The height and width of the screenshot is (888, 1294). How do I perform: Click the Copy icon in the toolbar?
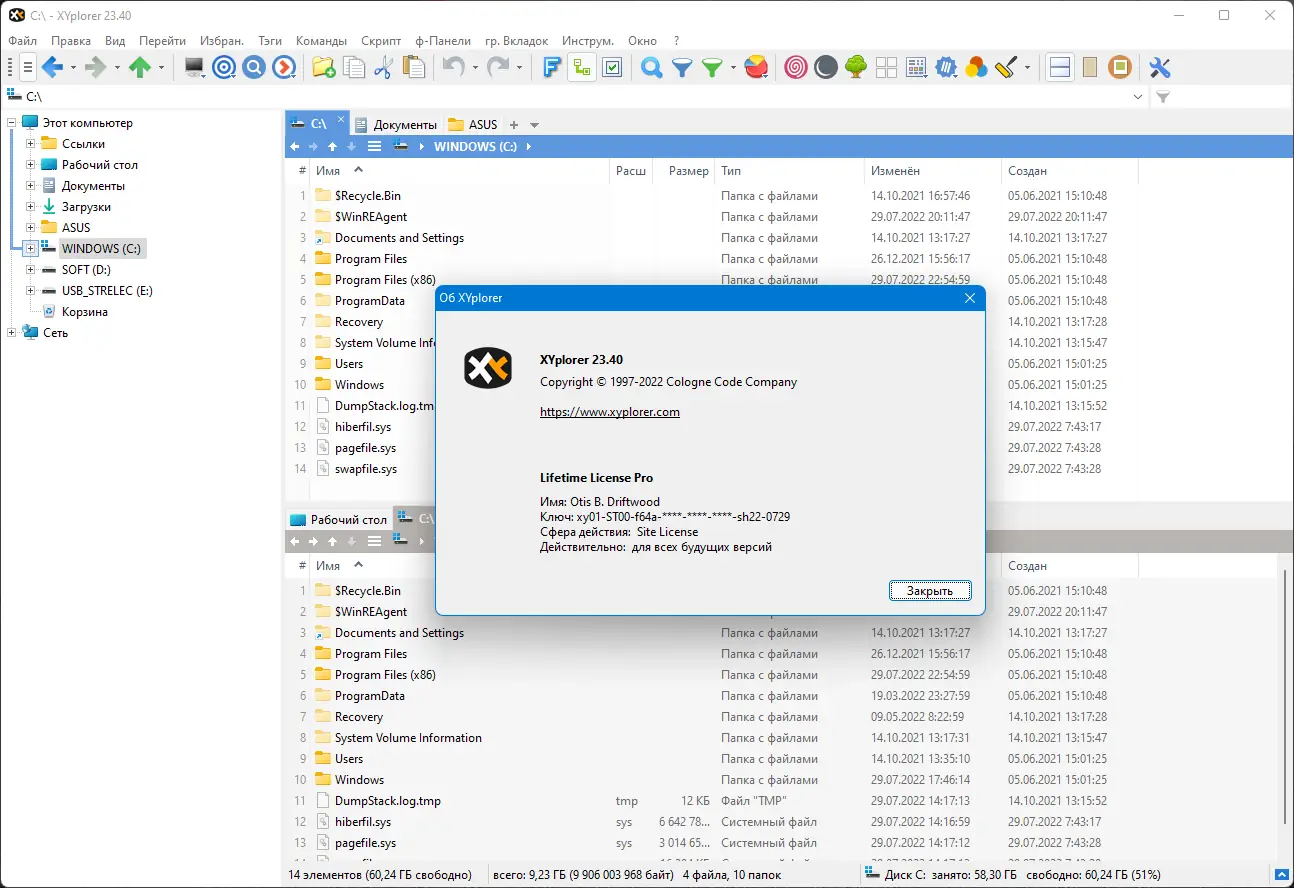click(353, 68)
